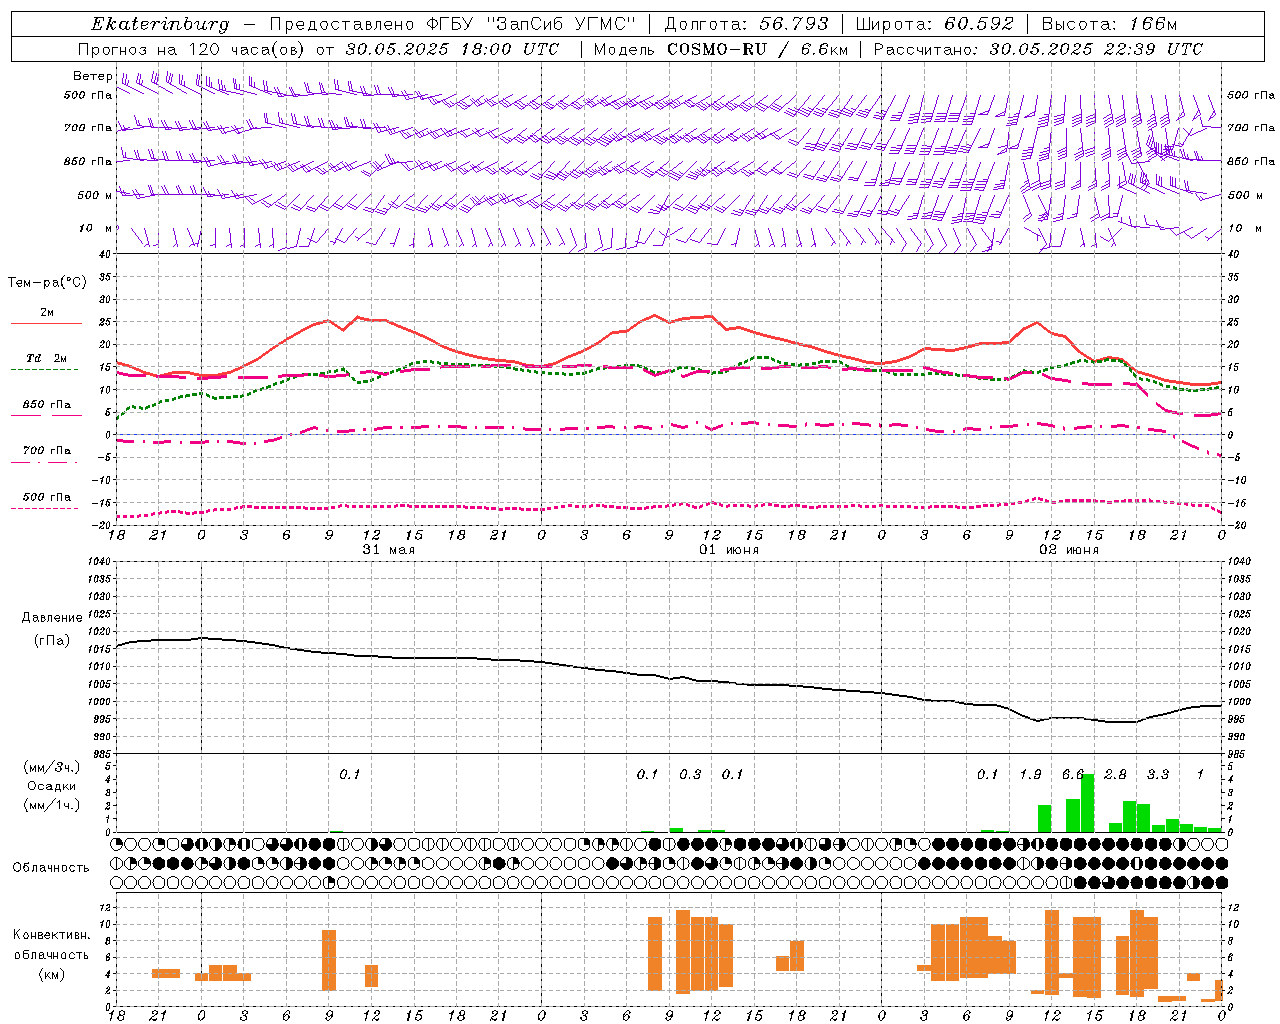Click the '500 гПа' temperature legend entry
Viewport: 1280px width, 1024px height.
[46, 497]
